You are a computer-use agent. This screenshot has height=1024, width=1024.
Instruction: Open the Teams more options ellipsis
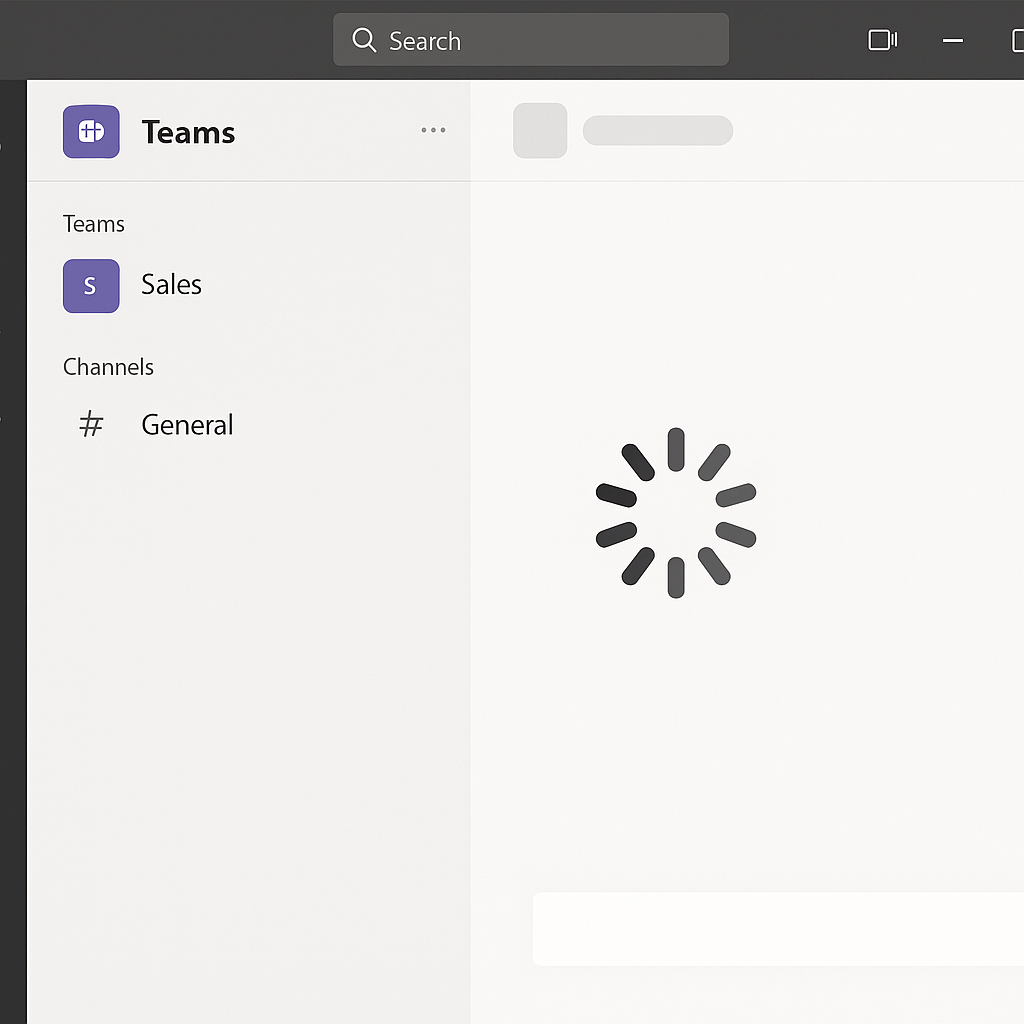(x=433, y=130)
